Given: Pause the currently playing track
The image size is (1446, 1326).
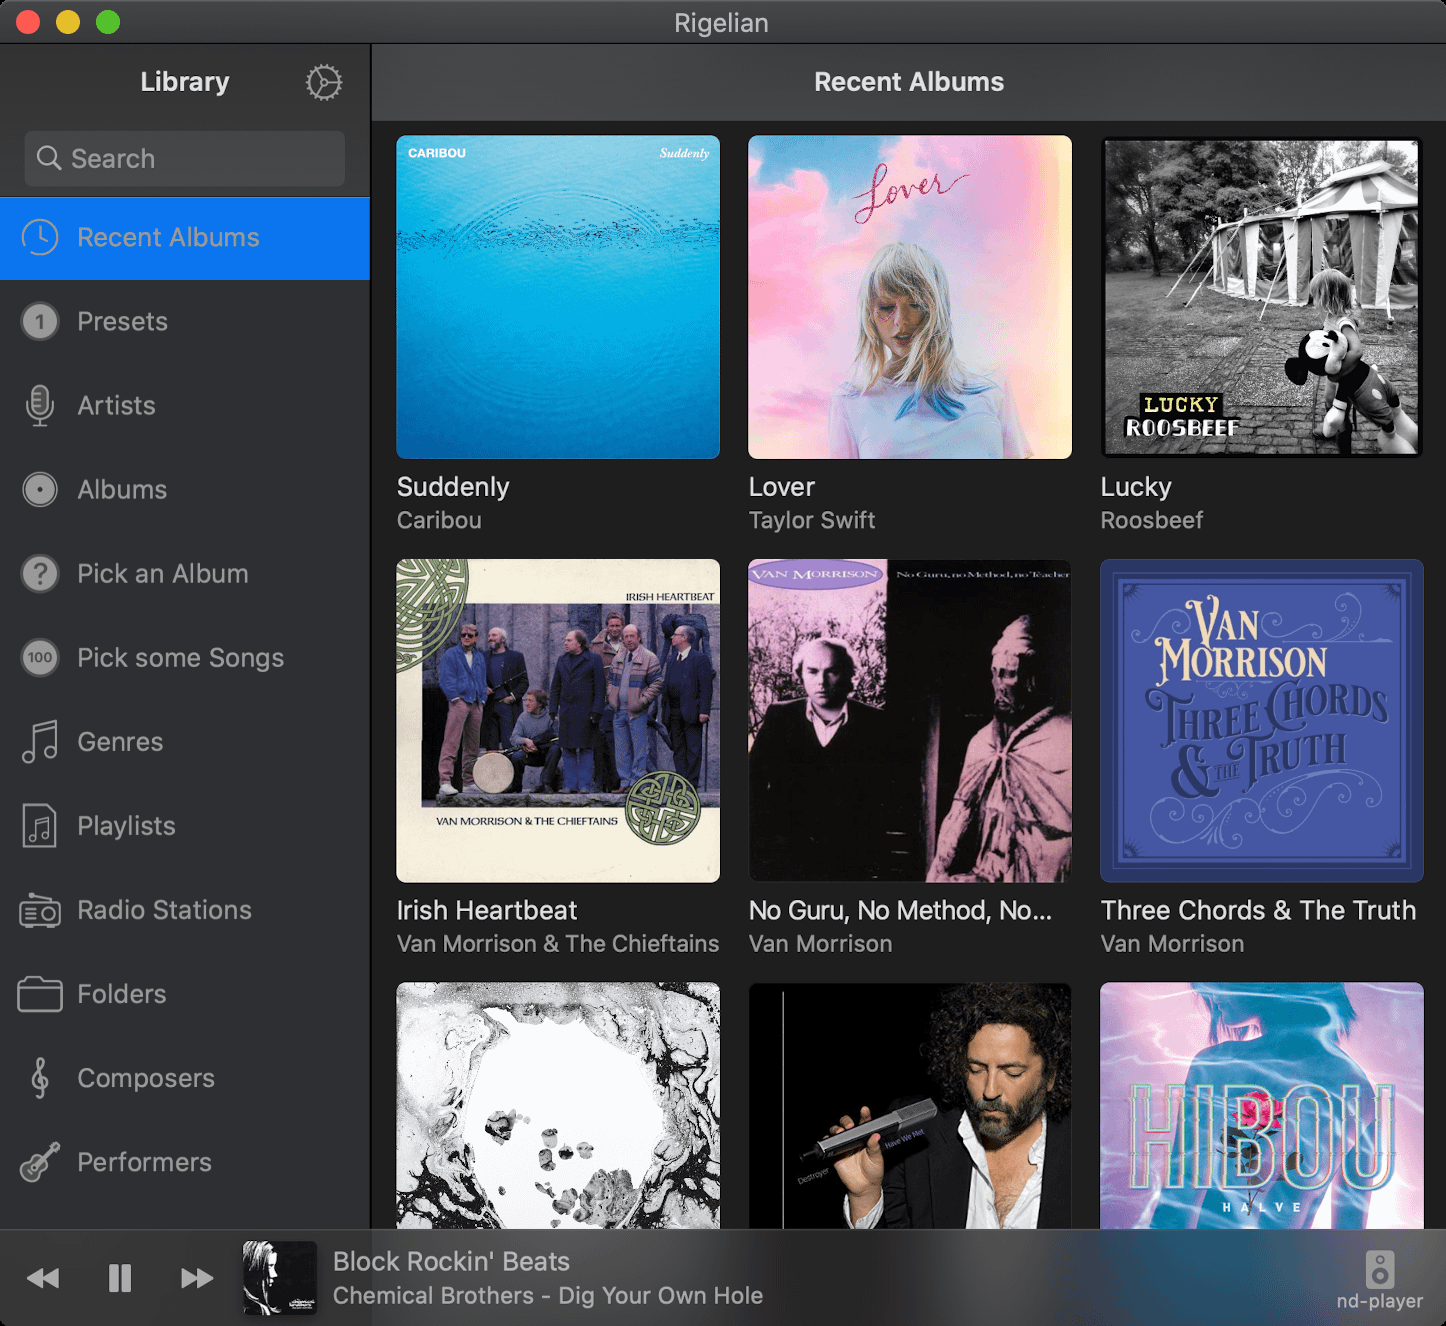Looking at the screenshot, I should [x=119, y=1277].
